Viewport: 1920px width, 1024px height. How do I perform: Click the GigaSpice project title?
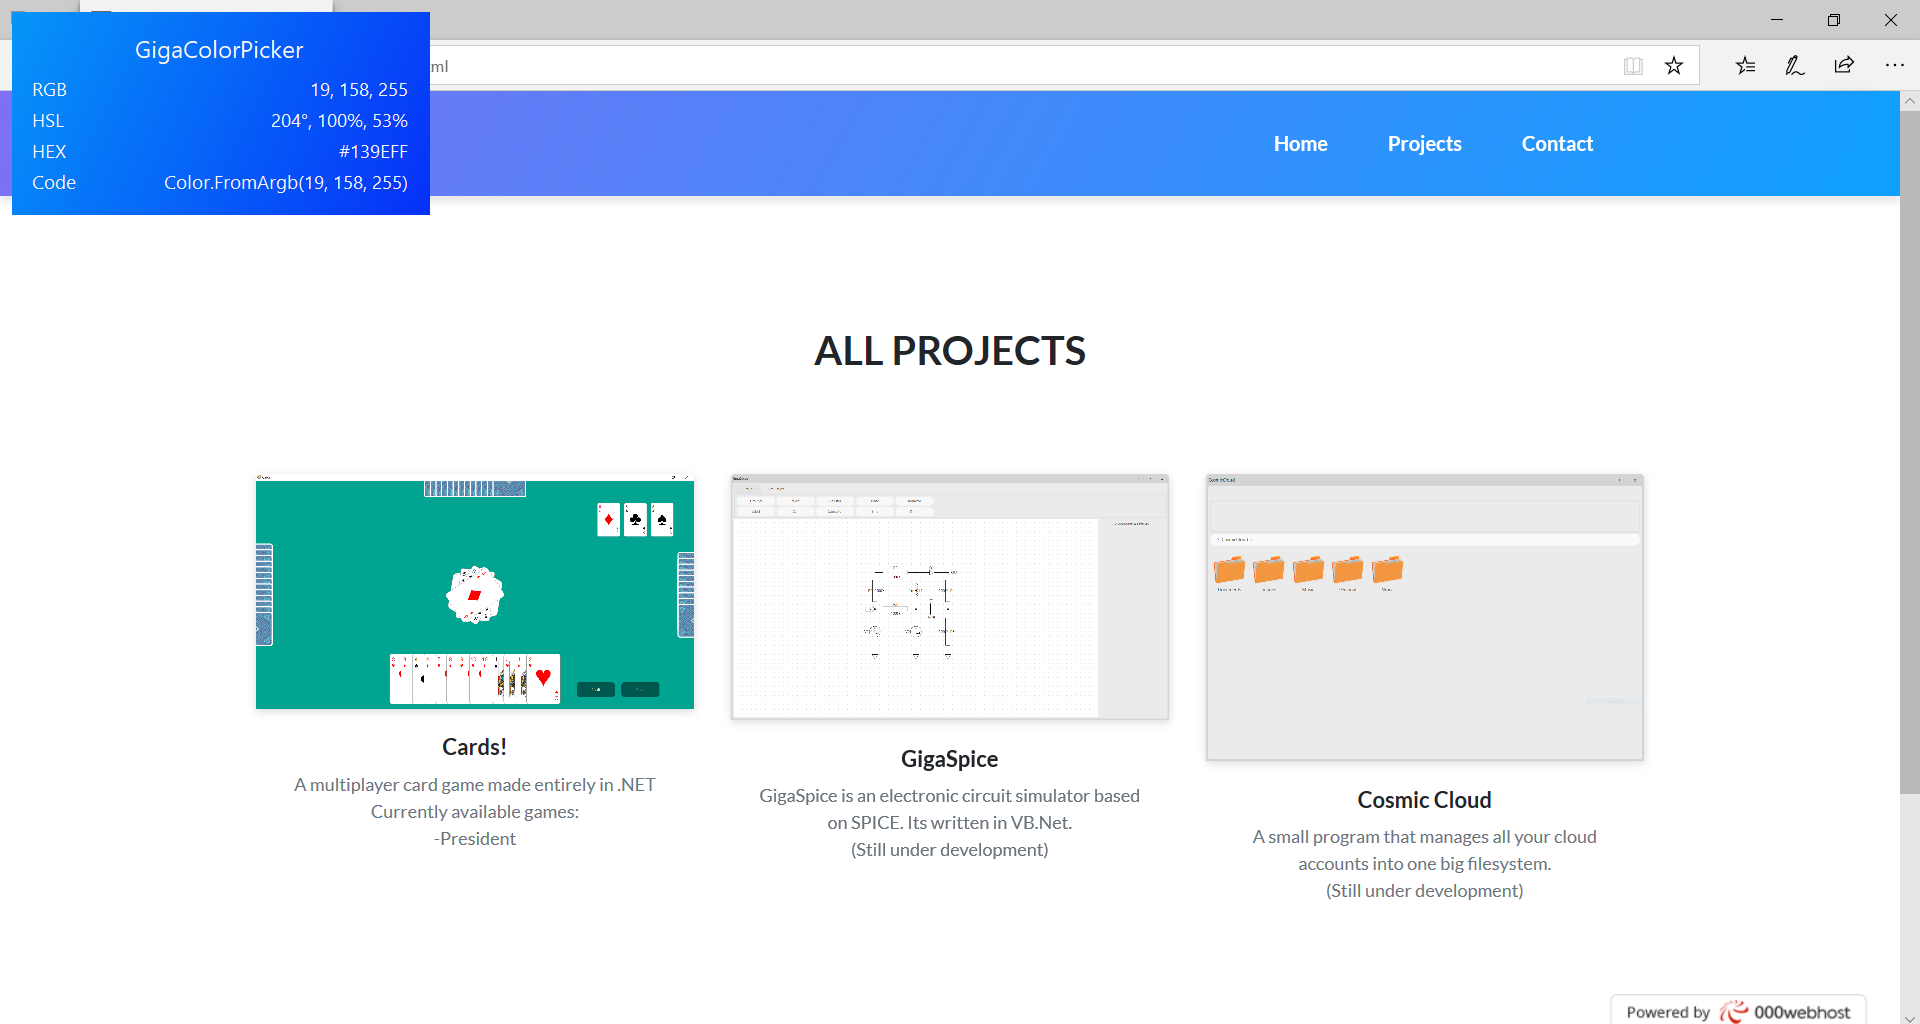click(x=950, y=759)
